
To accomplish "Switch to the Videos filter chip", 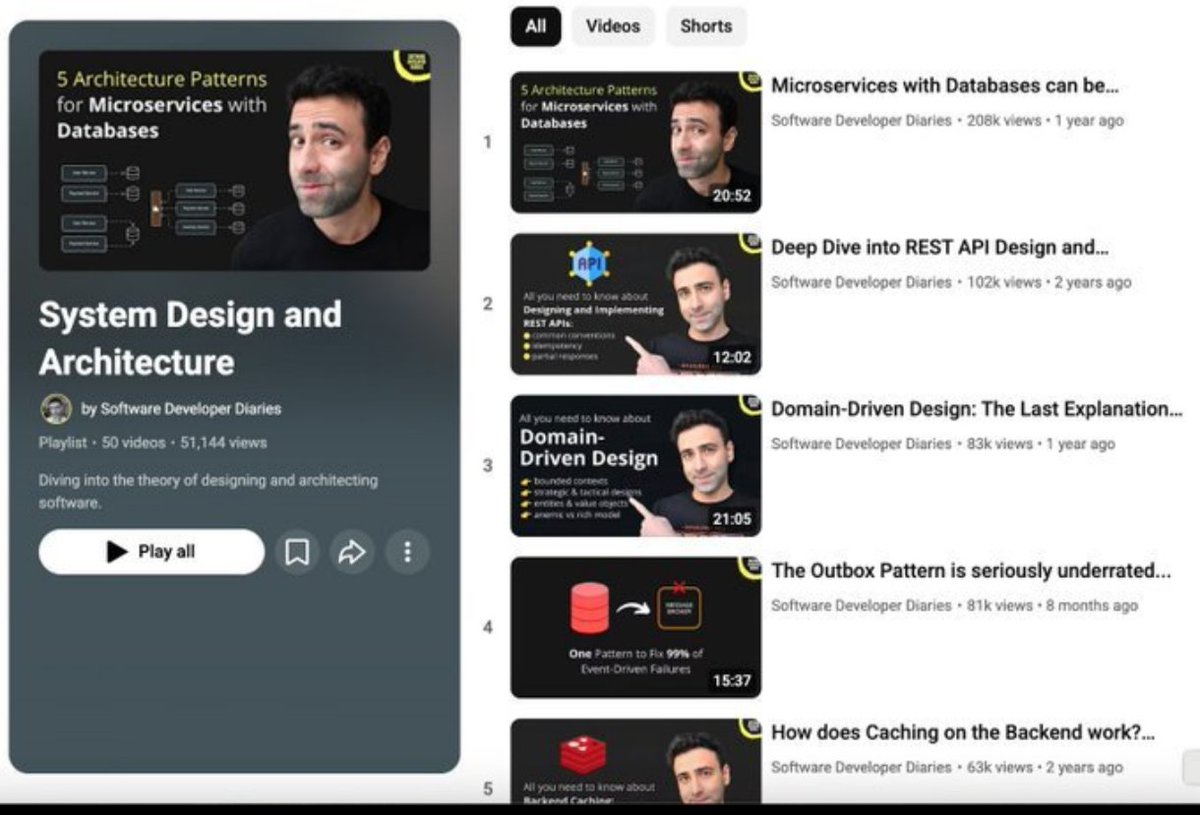I will (613, 26).
